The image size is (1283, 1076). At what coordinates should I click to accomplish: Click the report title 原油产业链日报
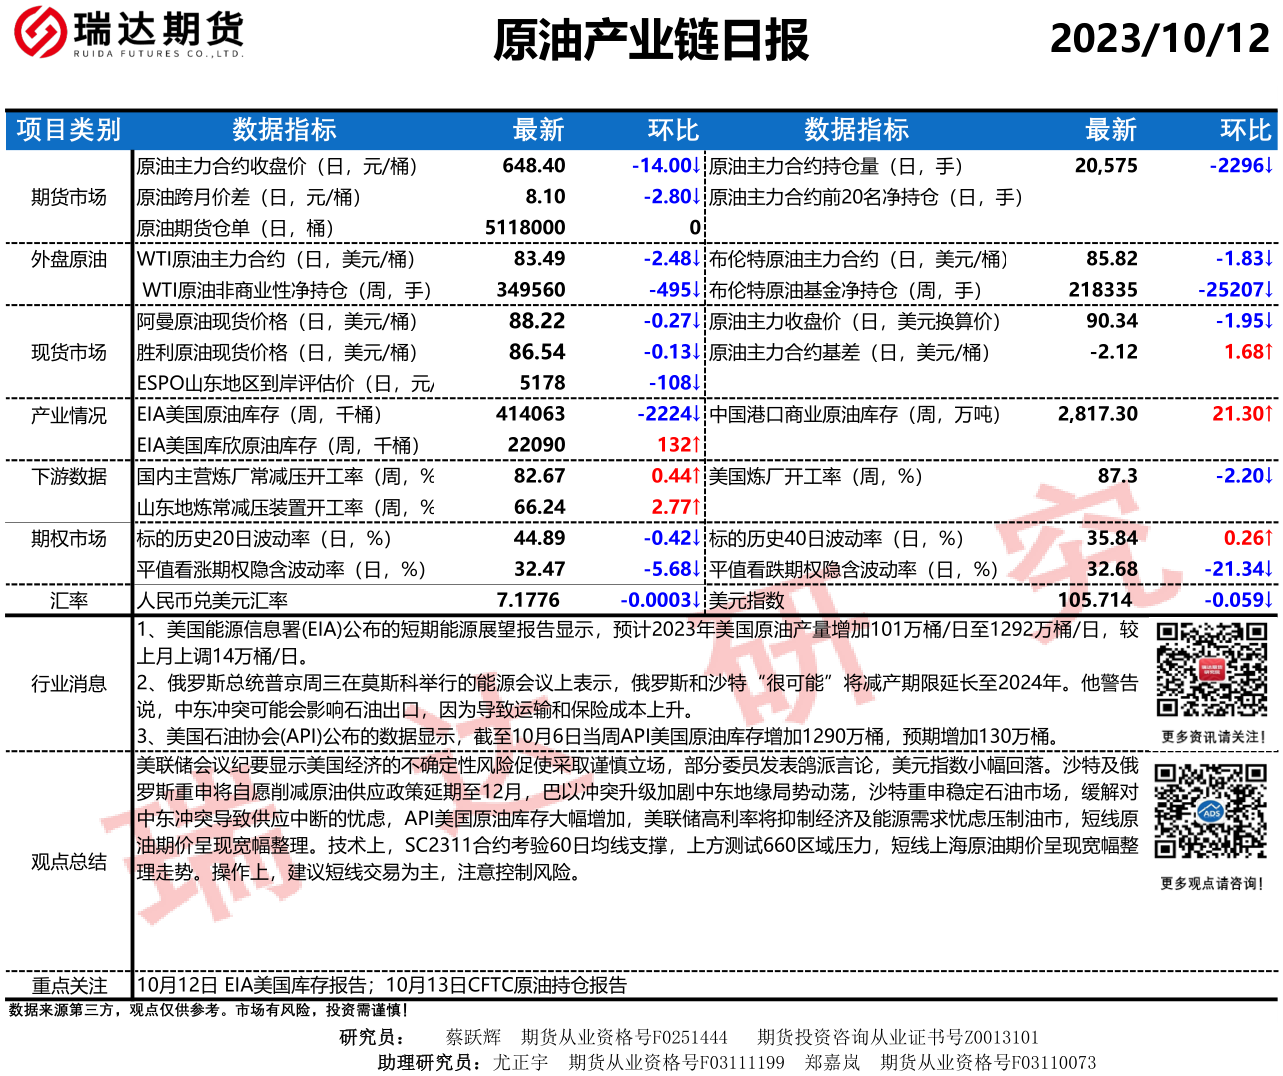(650, 41)
